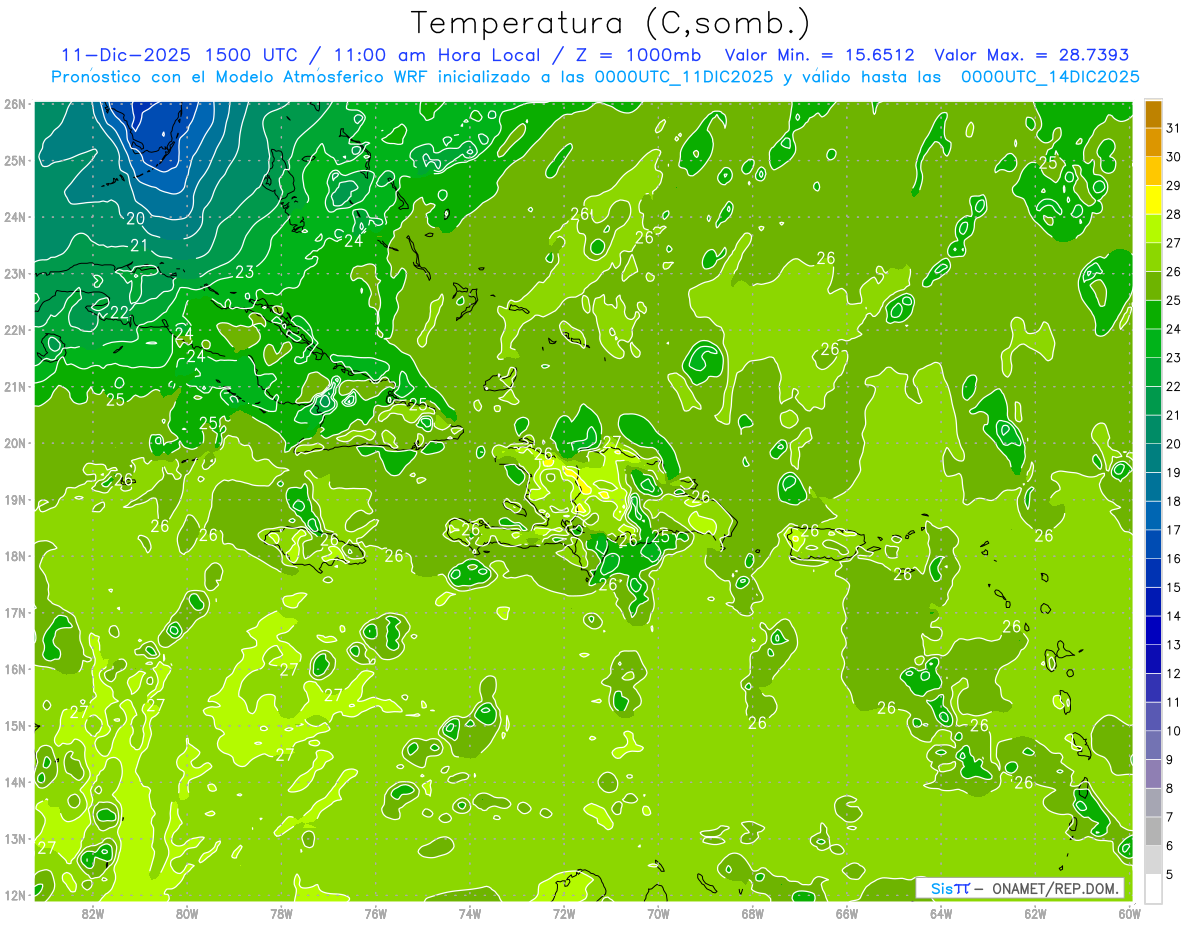
Task: Click the '80W' longitude axis label
Action: (x=187, y=913)
